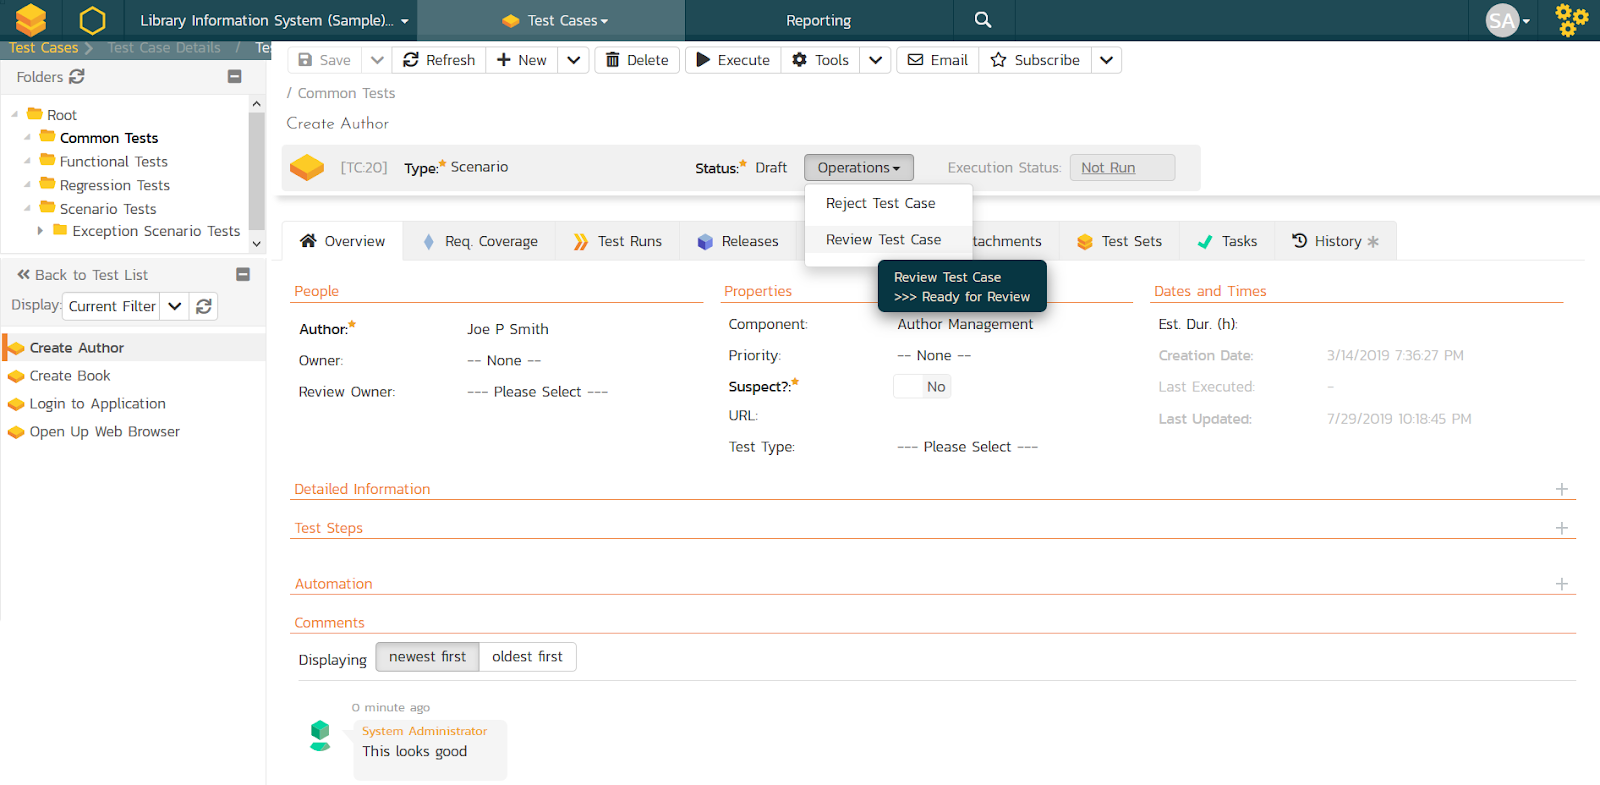
Task: Switch to the Test Runs tab
Action: point(618,241)
